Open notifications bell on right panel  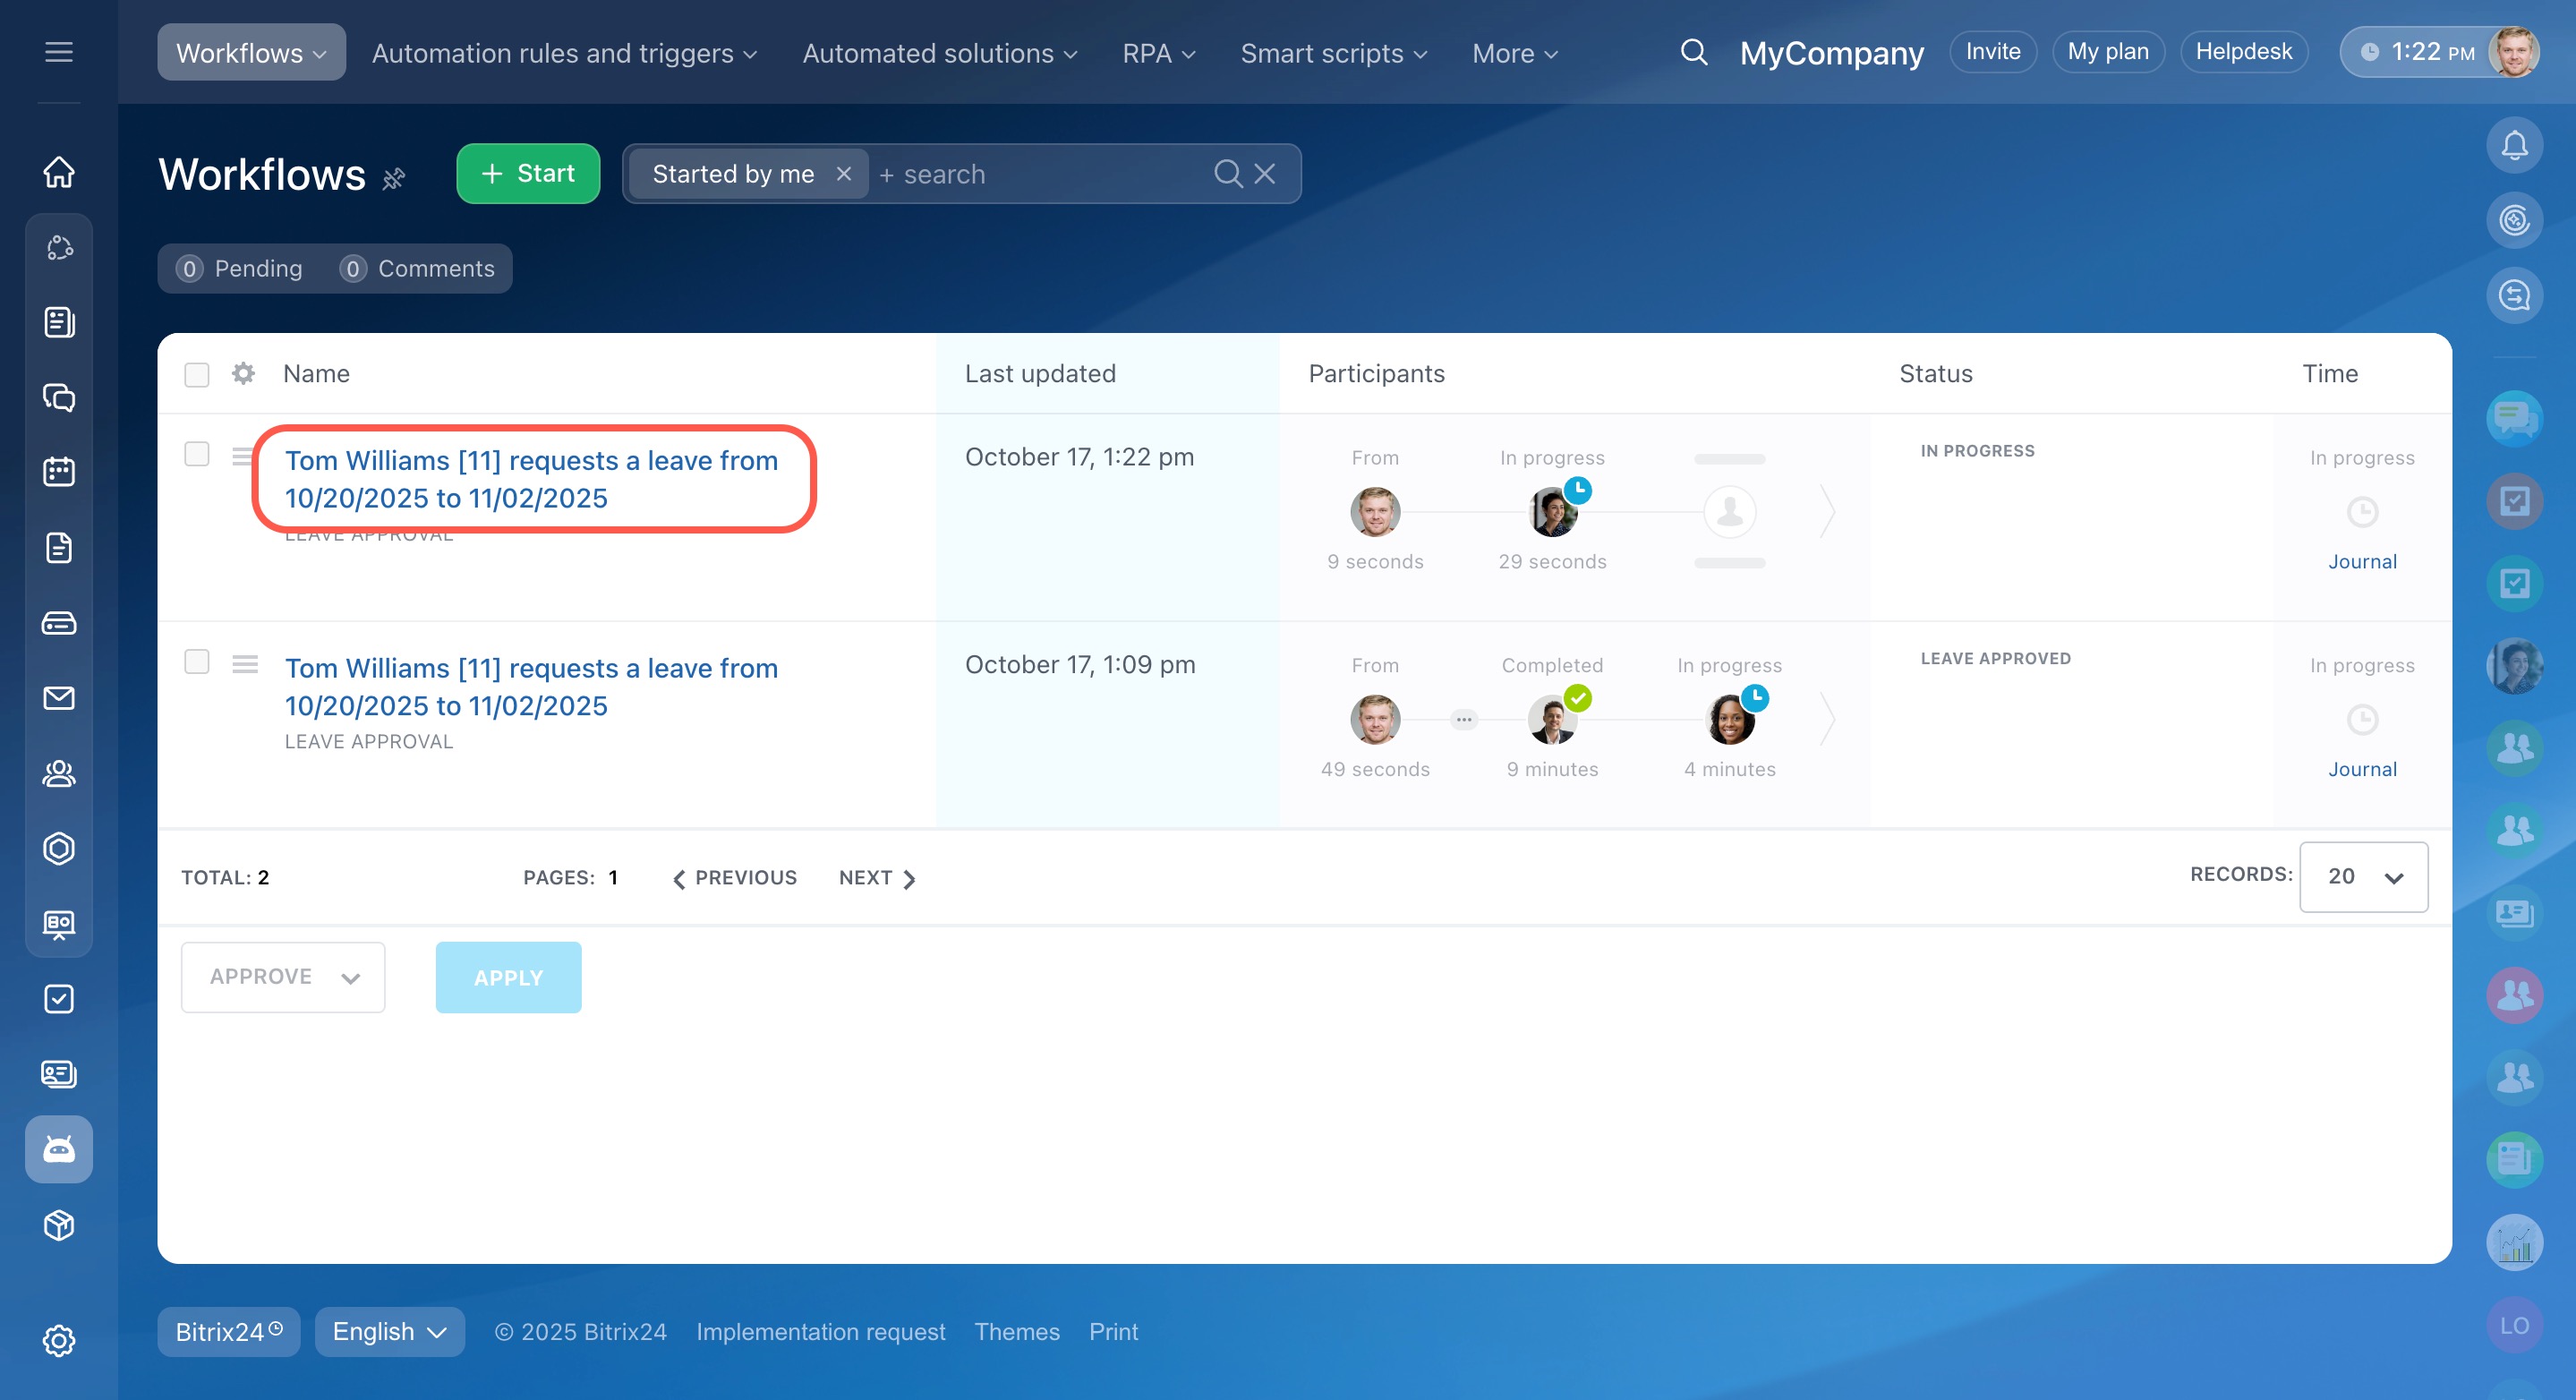pyautogui.click(x=2514, y=146)
